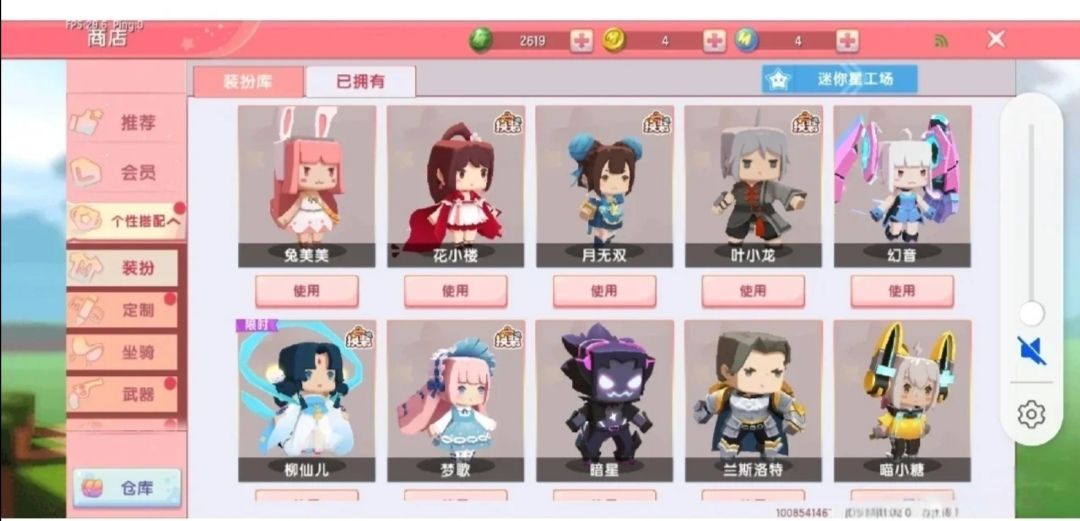Select the 暗星 character thumbnail
The height and width of the screenshot is (521, 1080).
(604, 400)
